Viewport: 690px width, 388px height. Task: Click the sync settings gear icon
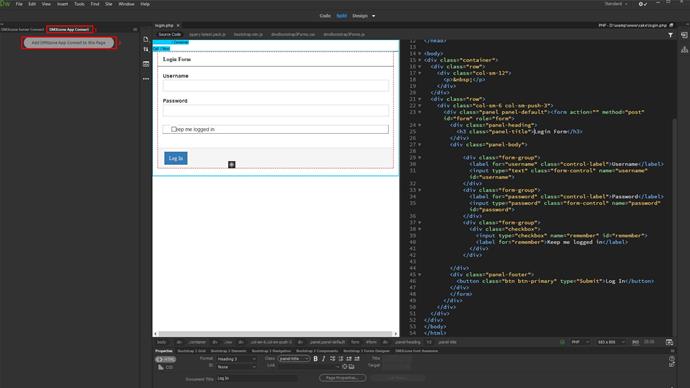(x=642, y=4)
